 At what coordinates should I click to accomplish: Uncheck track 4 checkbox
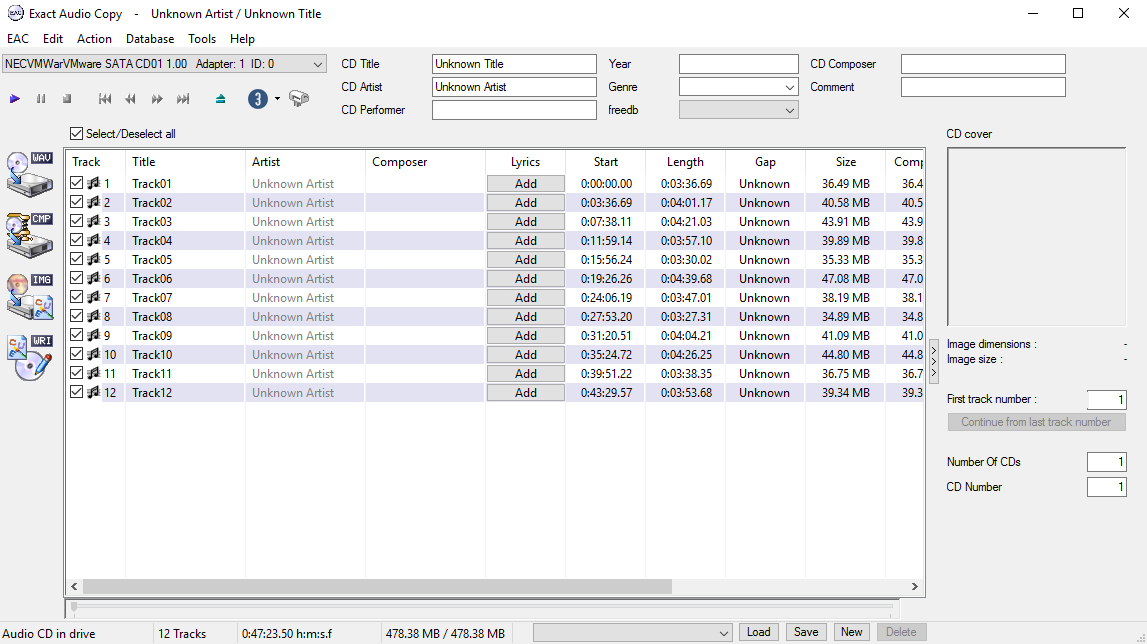[76, 240]
